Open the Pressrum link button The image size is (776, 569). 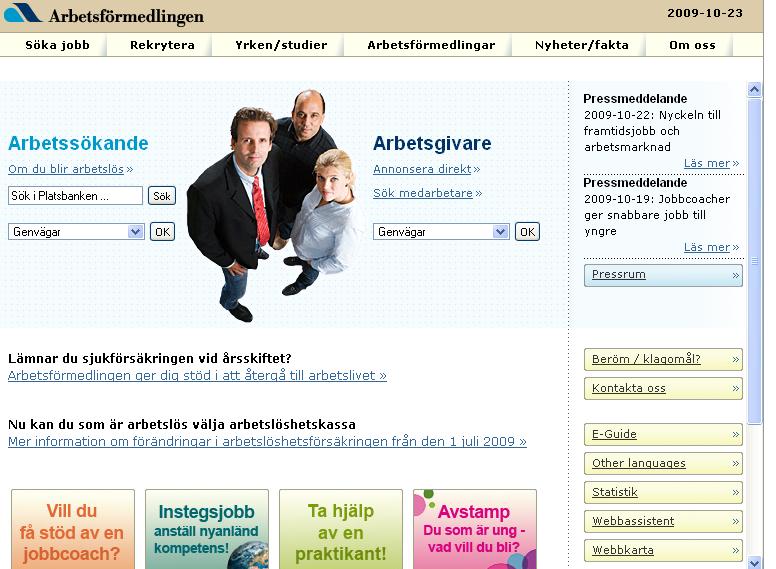pyautogui.click(x=663, y=275)
